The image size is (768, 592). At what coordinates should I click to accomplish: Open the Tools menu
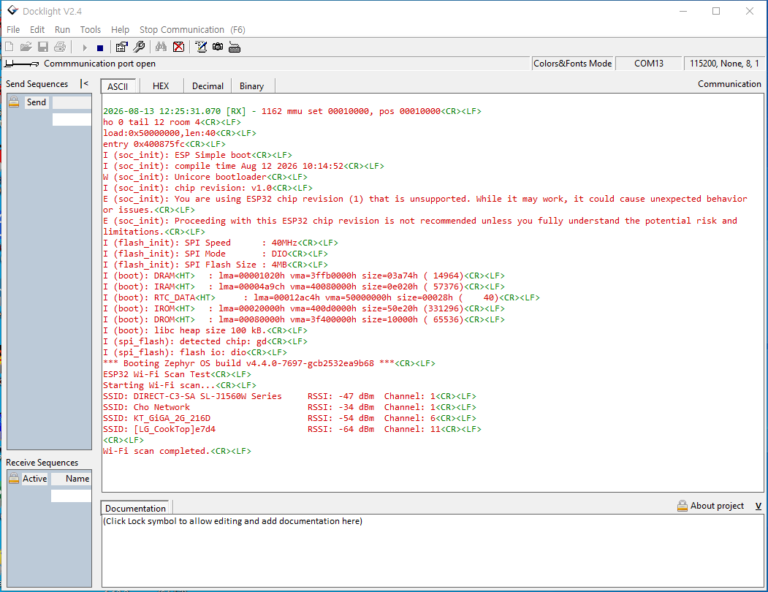tap(90, 29)
